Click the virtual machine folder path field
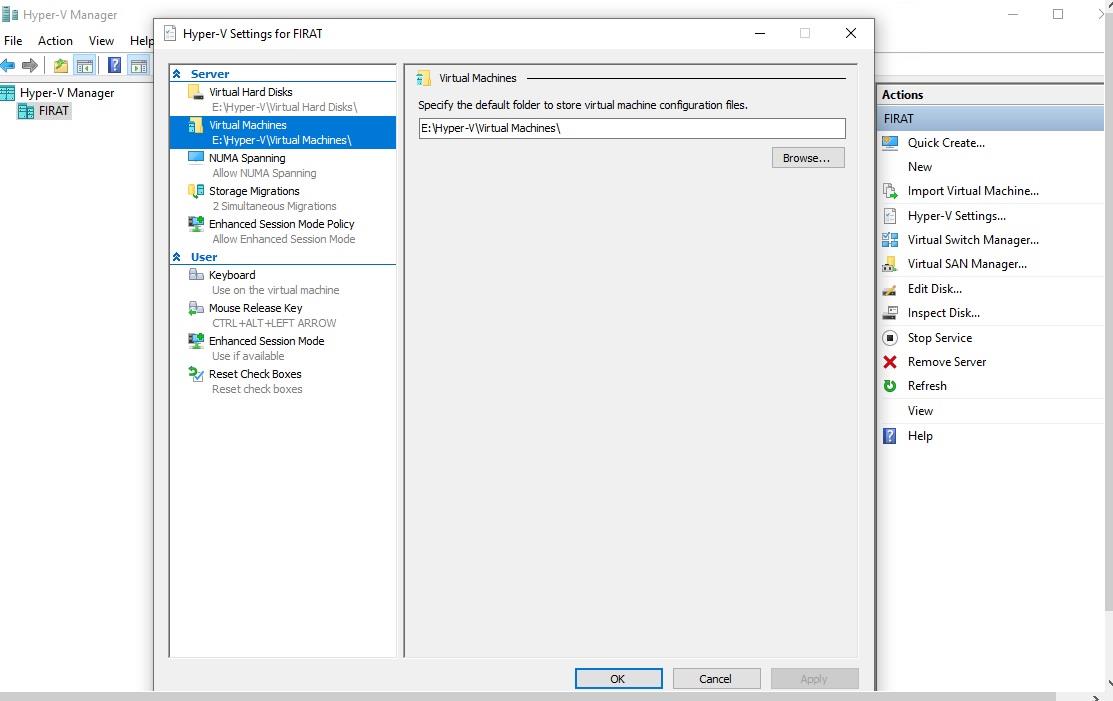The width and height of the screenshot is (1113, 701). coord(632,128)
